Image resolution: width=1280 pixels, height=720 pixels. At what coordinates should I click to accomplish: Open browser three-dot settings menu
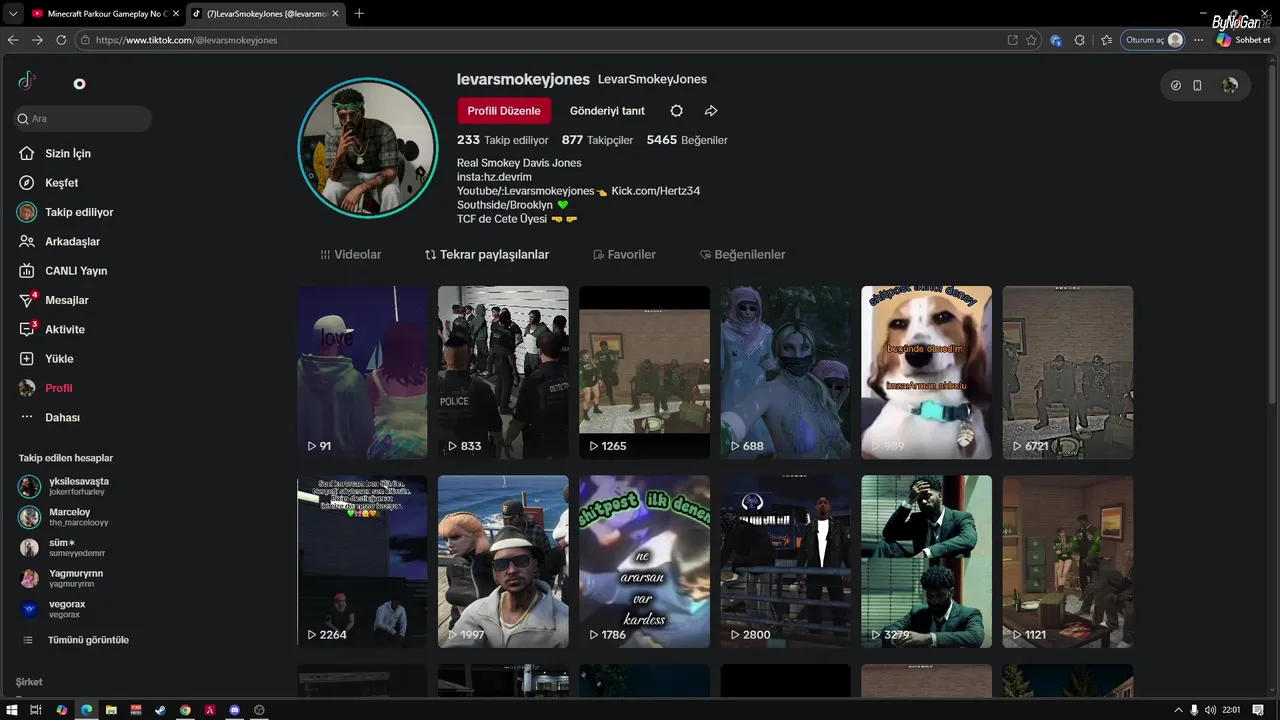coord(1200,40)
